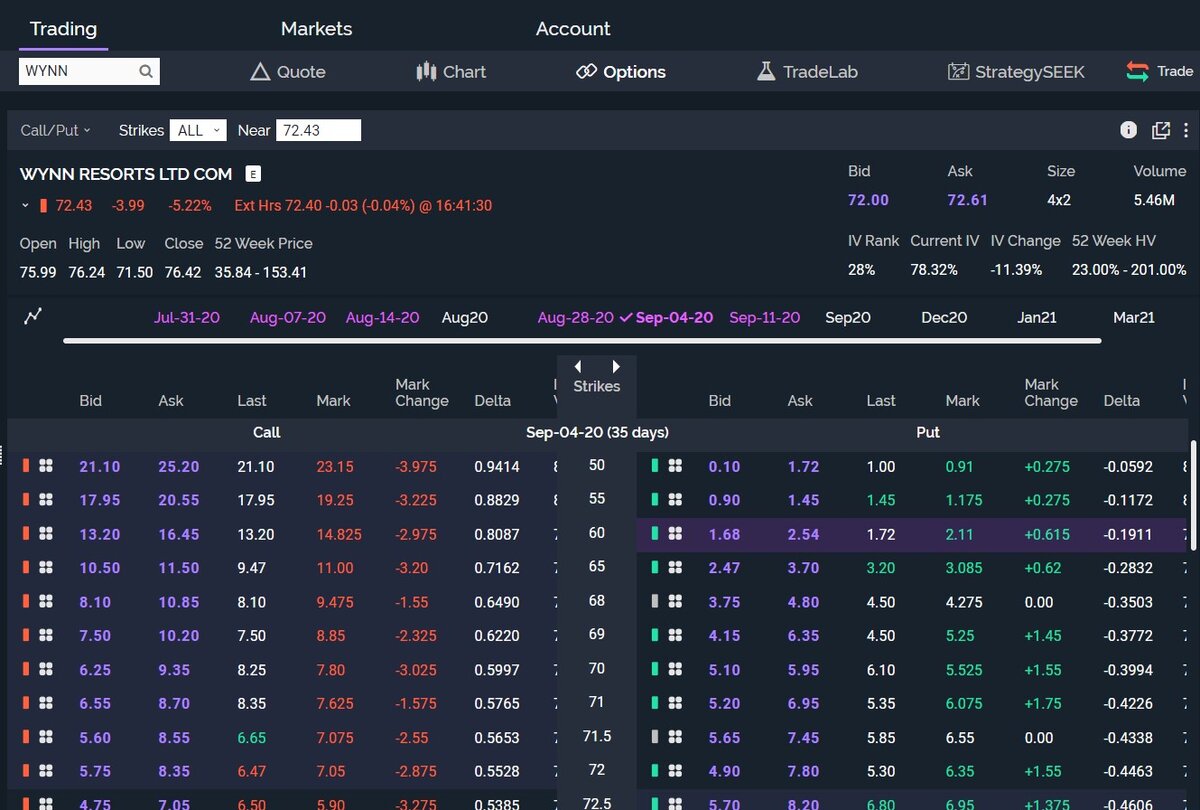Click the put bid 1.68 at strike 60
Viewport: 1200px width, 810px height.
[725, 534]
